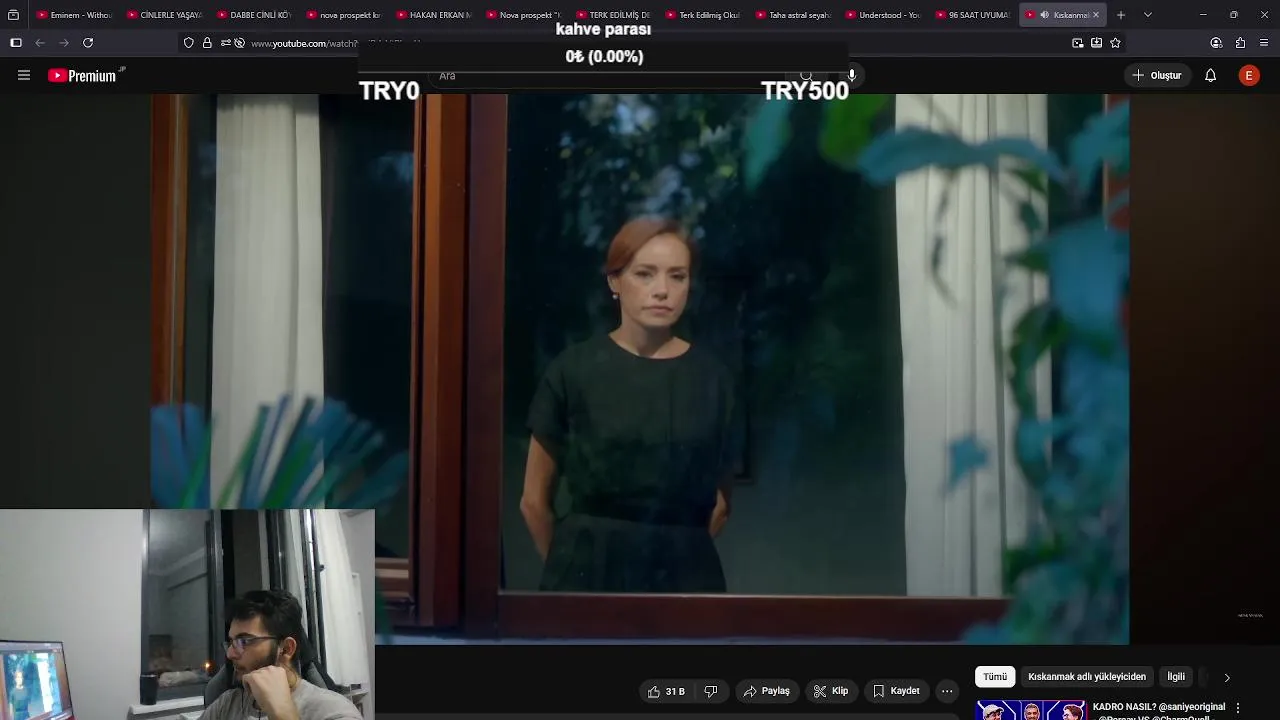Go back using the browser back arrow
The width and height of the screenshot is (1280, 720).
click(40, 43)
